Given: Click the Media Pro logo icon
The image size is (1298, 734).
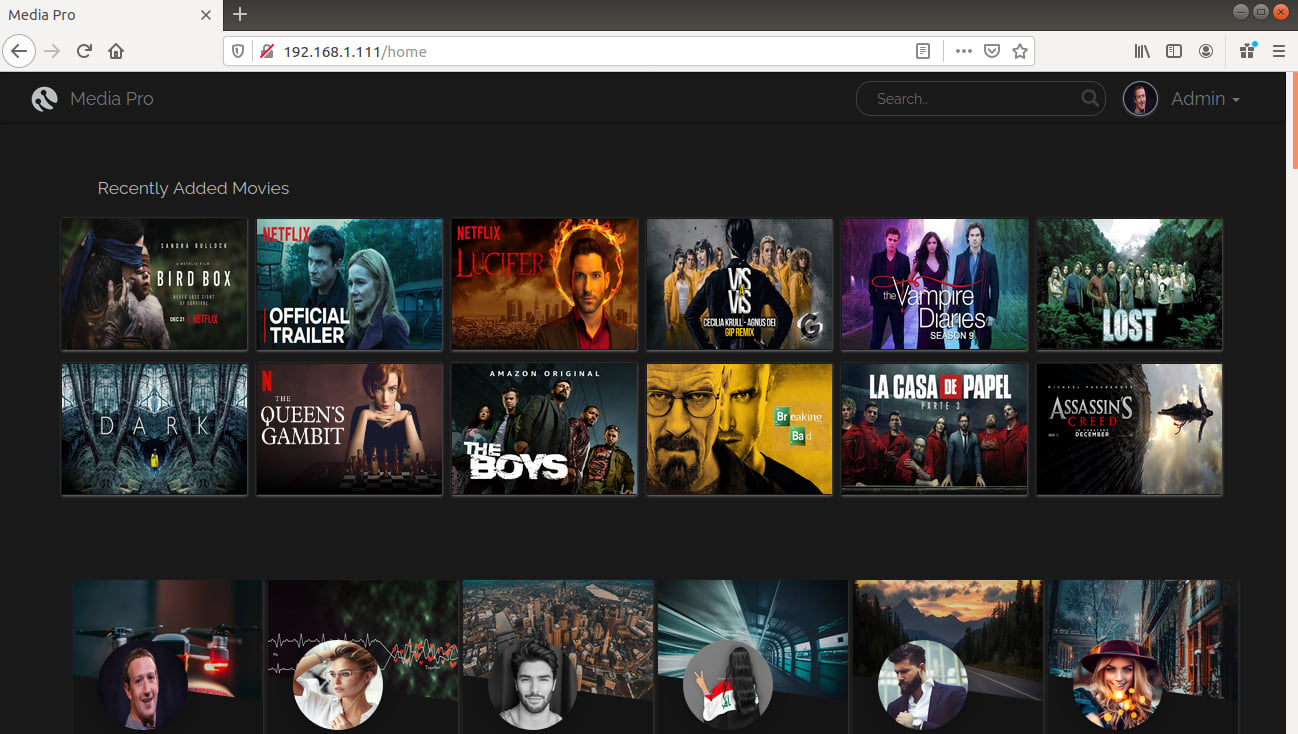Looking at the screenshot, I should (x=44, y=99).
